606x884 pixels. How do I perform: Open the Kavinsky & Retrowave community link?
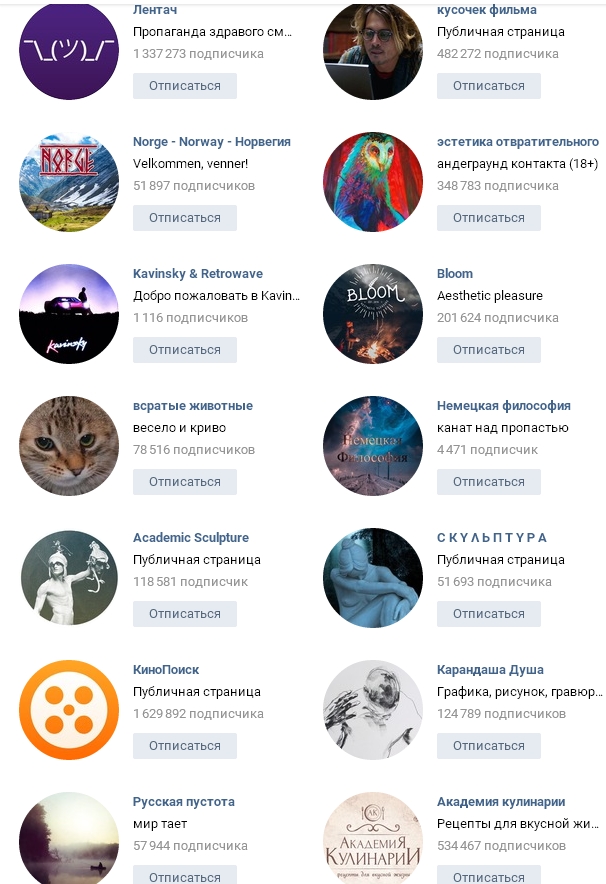point(198,273)
